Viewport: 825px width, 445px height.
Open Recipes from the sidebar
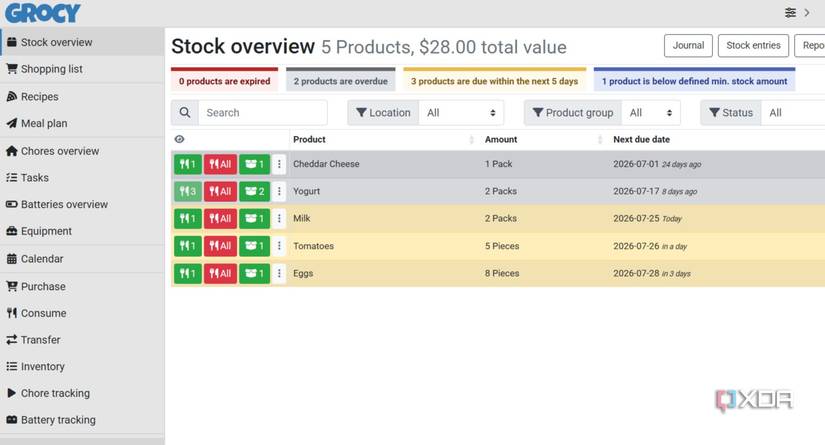pyautogui.click(x=82, y=97)
